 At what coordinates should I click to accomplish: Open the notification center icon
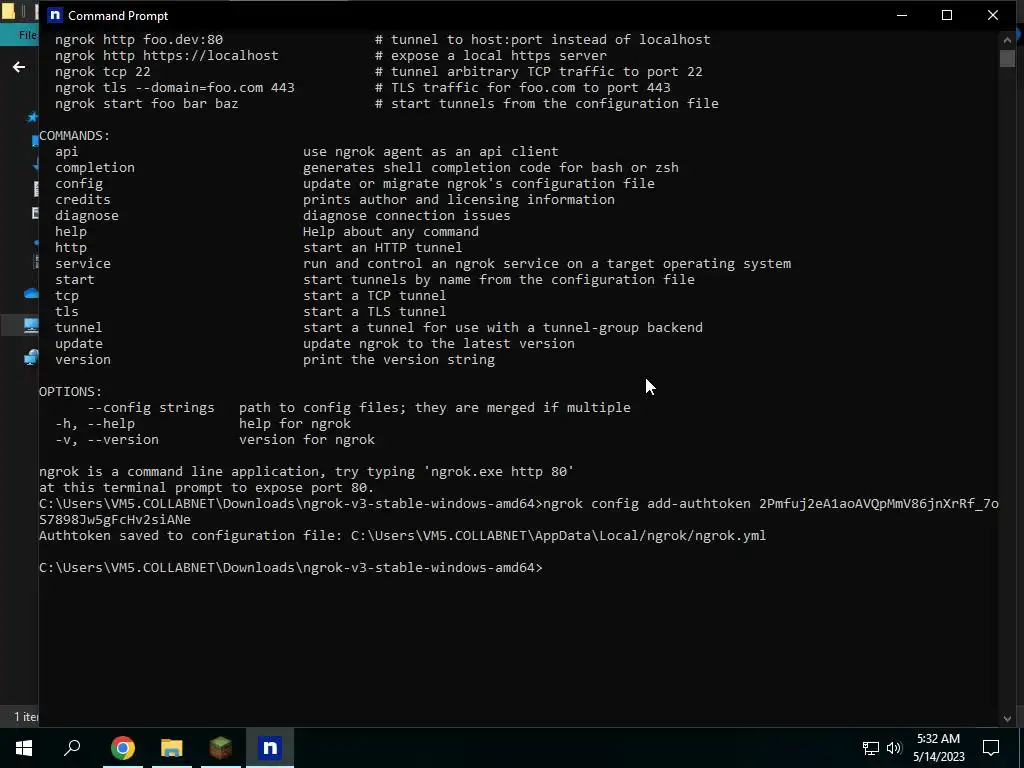pos(991,748)
